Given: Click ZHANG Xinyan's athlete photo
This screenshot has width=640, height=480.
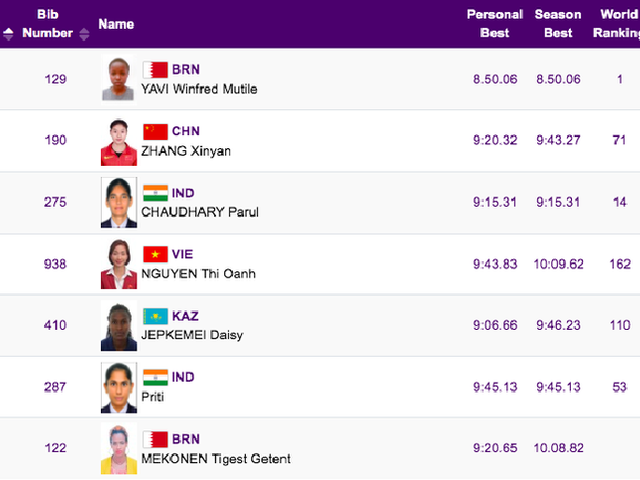Looking at the screenshot, I should coord(118,141).
